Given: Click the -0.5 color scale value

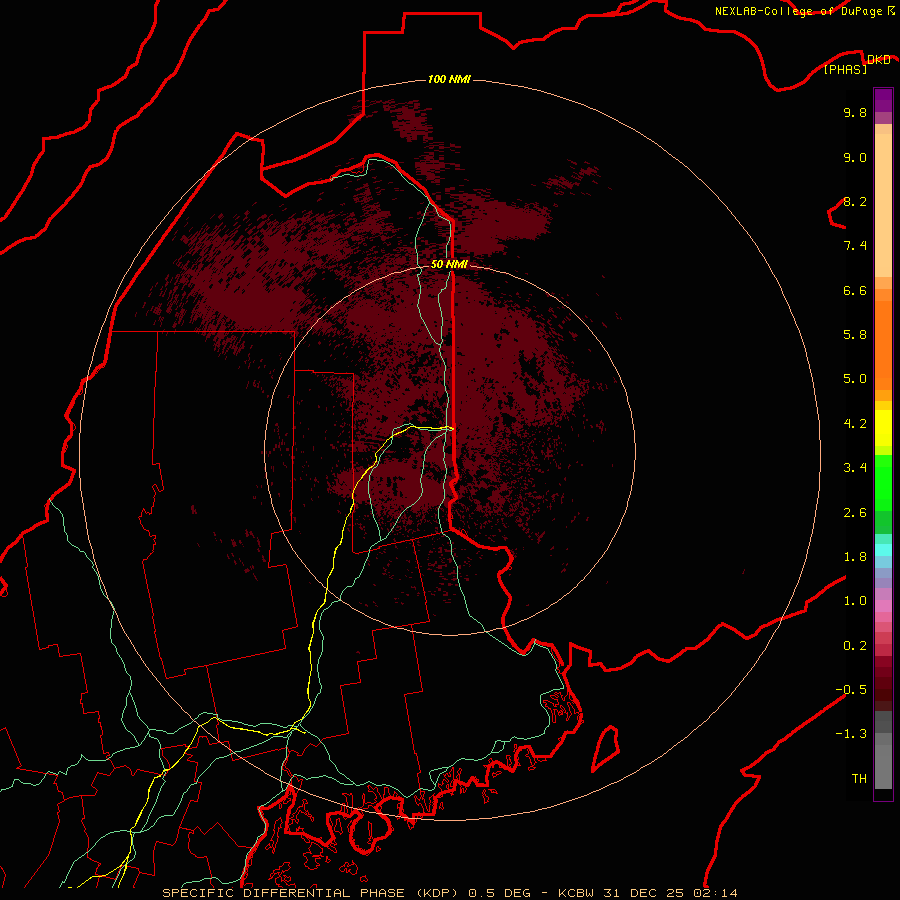Looking at the screenshot, I should click(x=851, y=690).
